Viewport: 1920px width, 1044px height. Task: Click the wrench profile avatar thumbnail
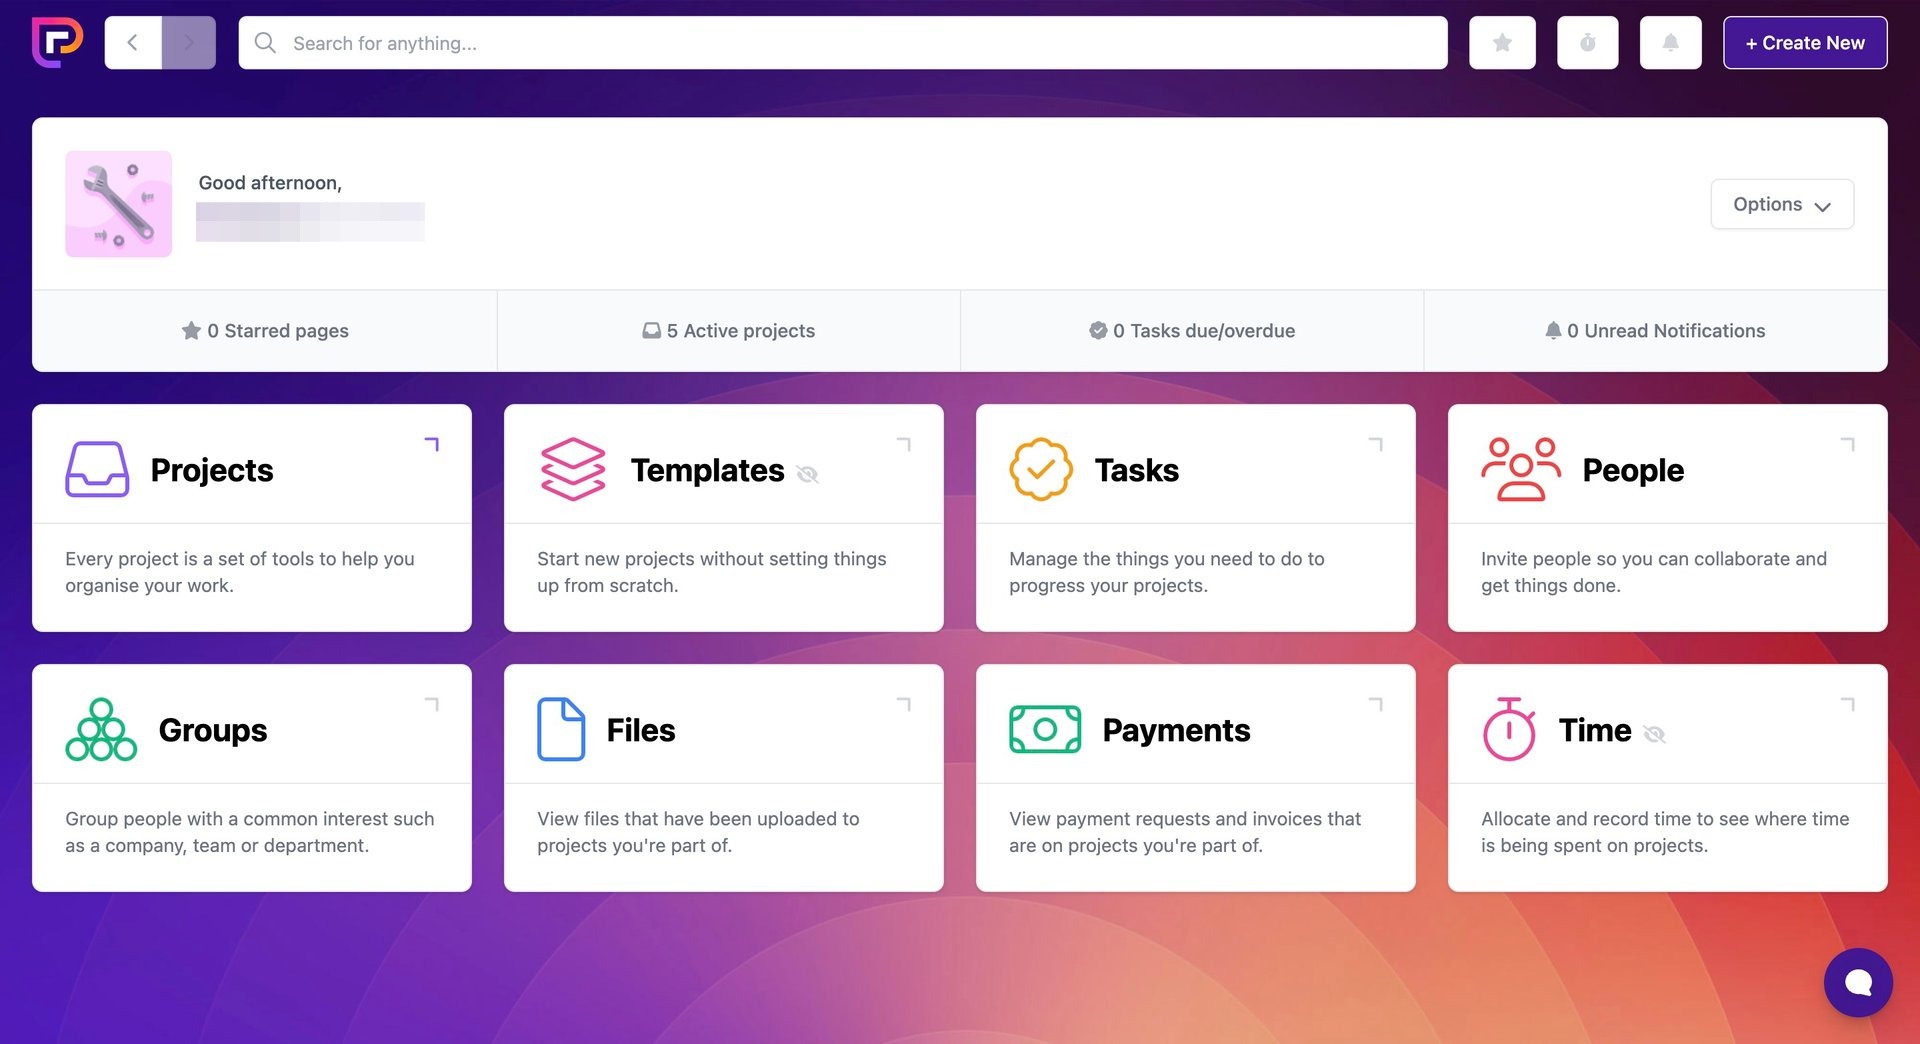119,204
